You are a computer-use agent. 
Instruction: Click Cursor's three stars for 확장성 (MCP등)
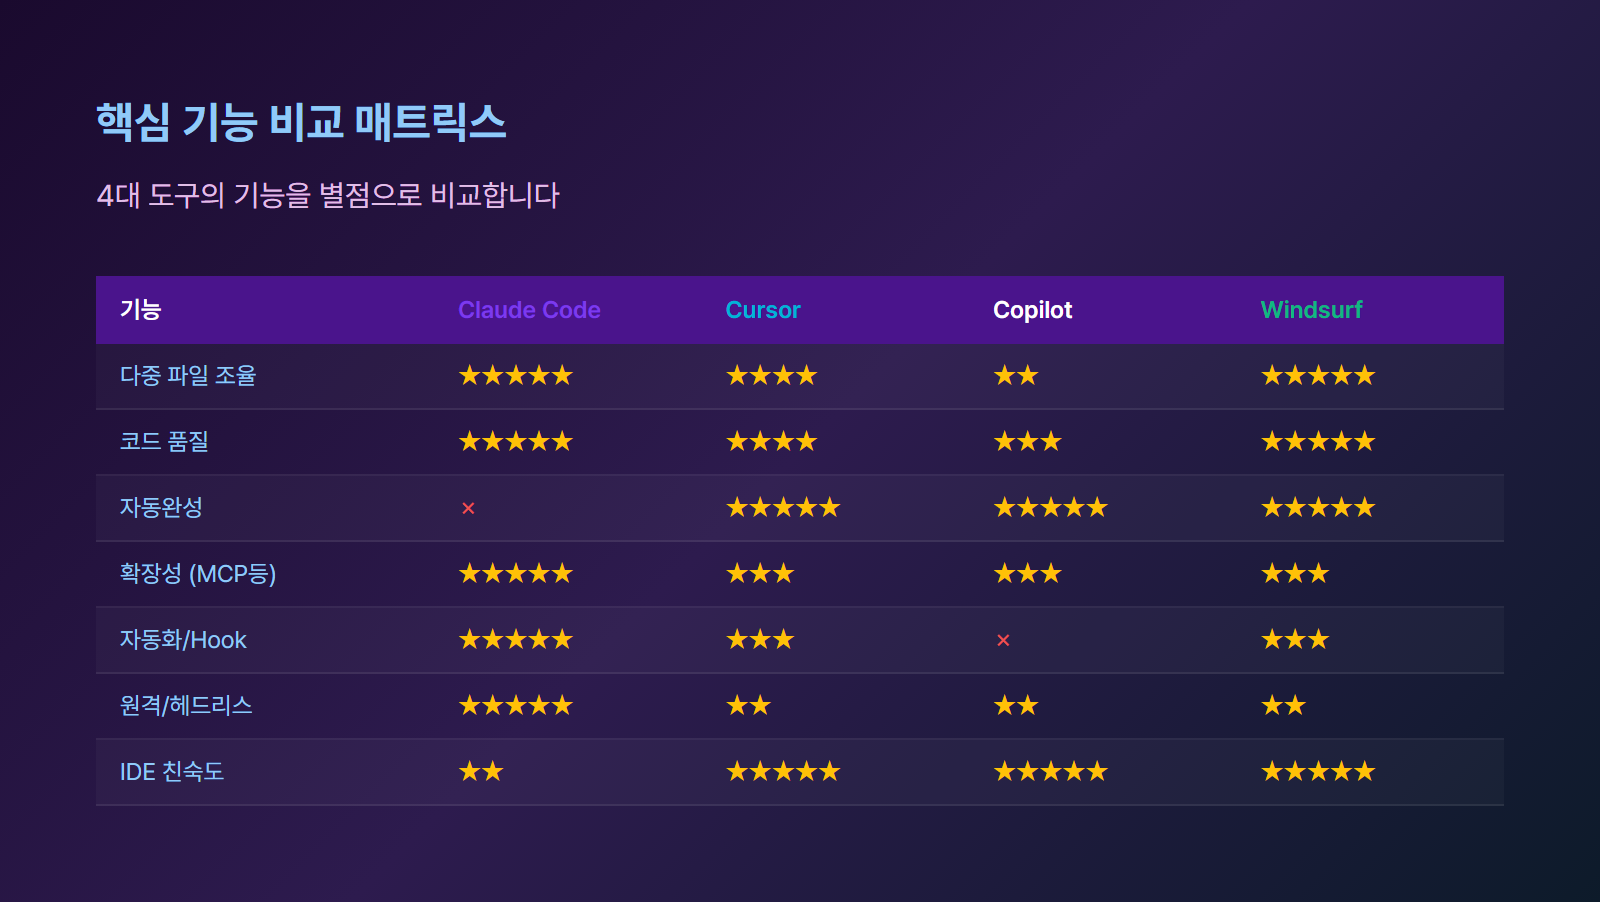760,574
